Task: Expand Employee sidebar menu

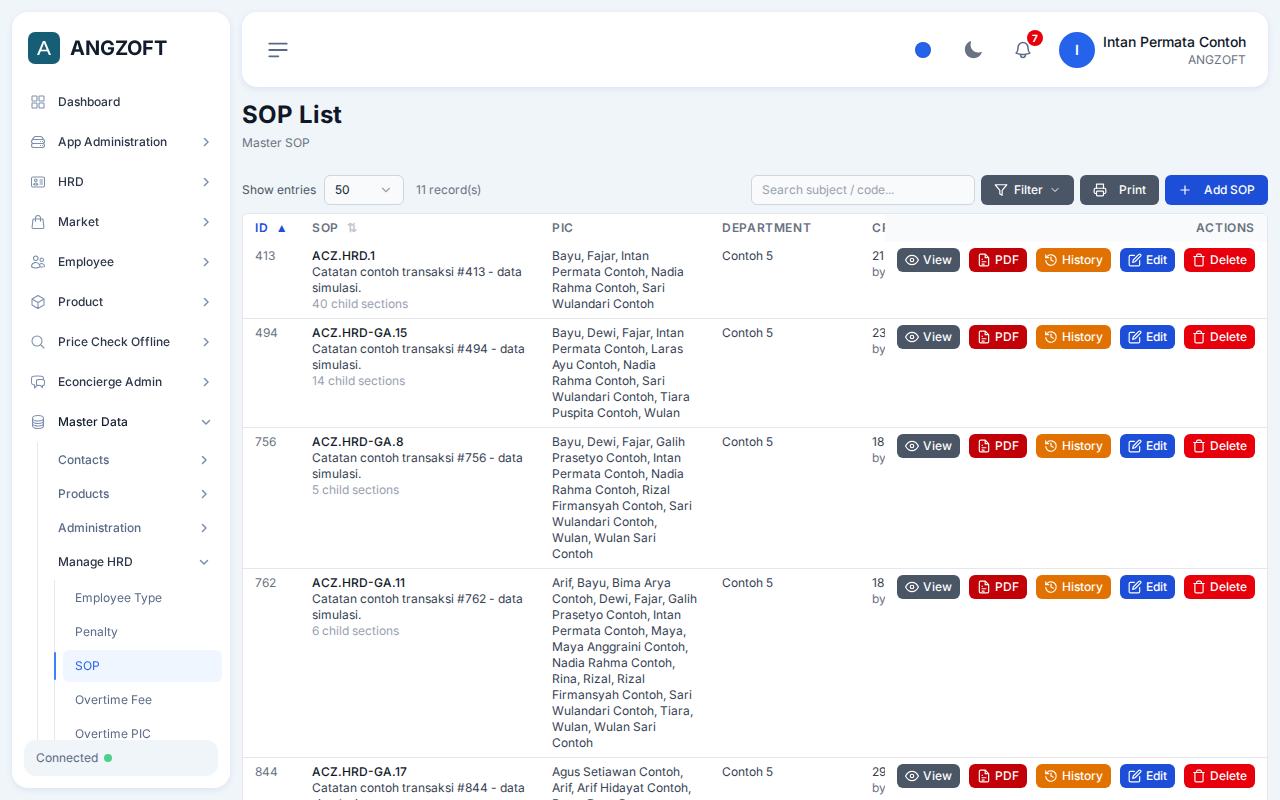Action: pyautogui.click(x=121, y=262)
